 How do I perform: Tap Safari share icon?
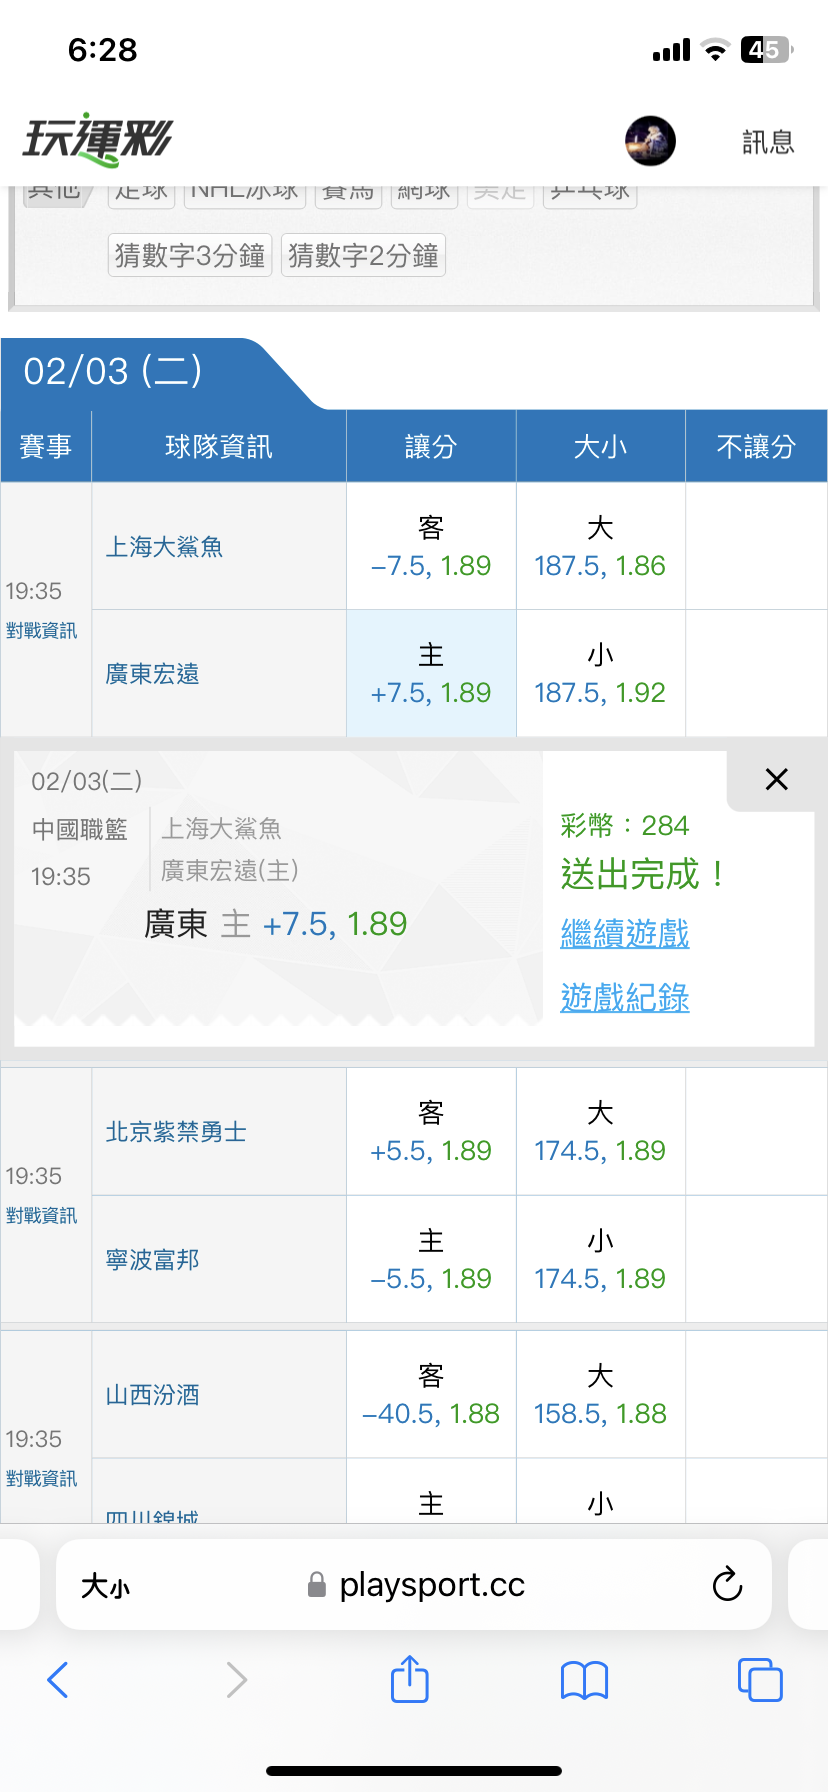click(x=409, y=1679)
